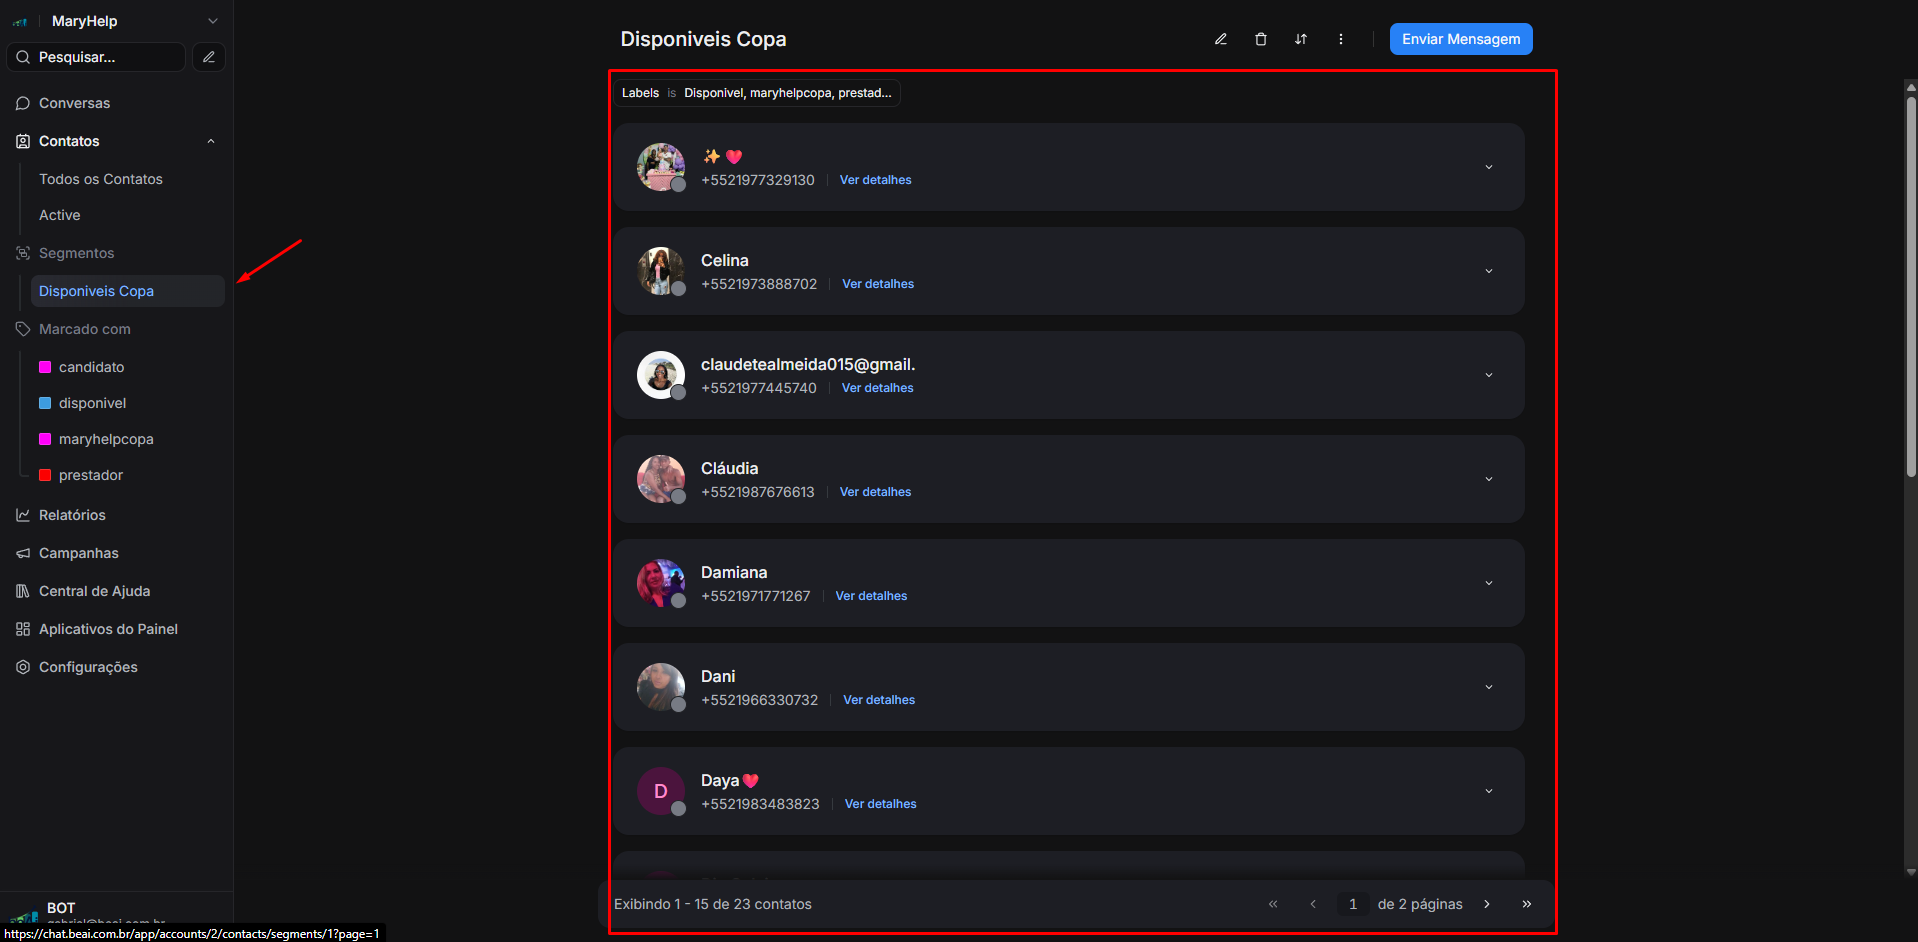Click the edit segment pencil icon
This screenshot has width=1918, height=942.
click(x=1220, y=39)
